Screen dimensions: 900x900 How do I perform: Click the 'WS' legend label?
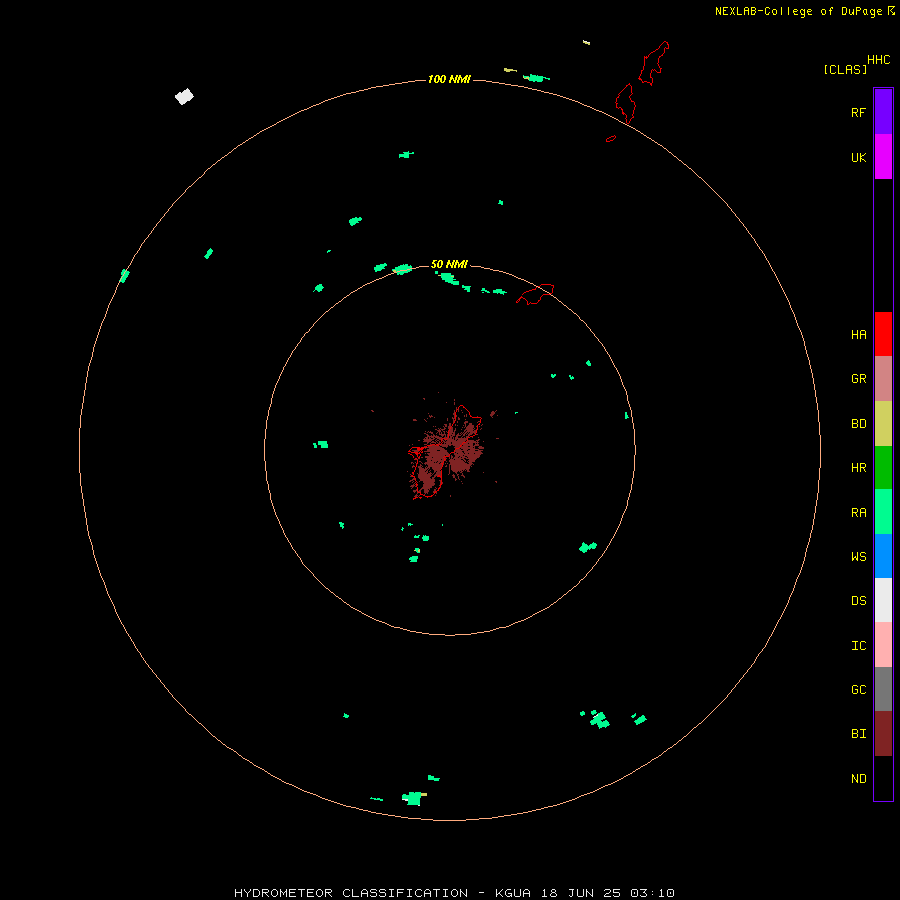click(x=858, y=557)
